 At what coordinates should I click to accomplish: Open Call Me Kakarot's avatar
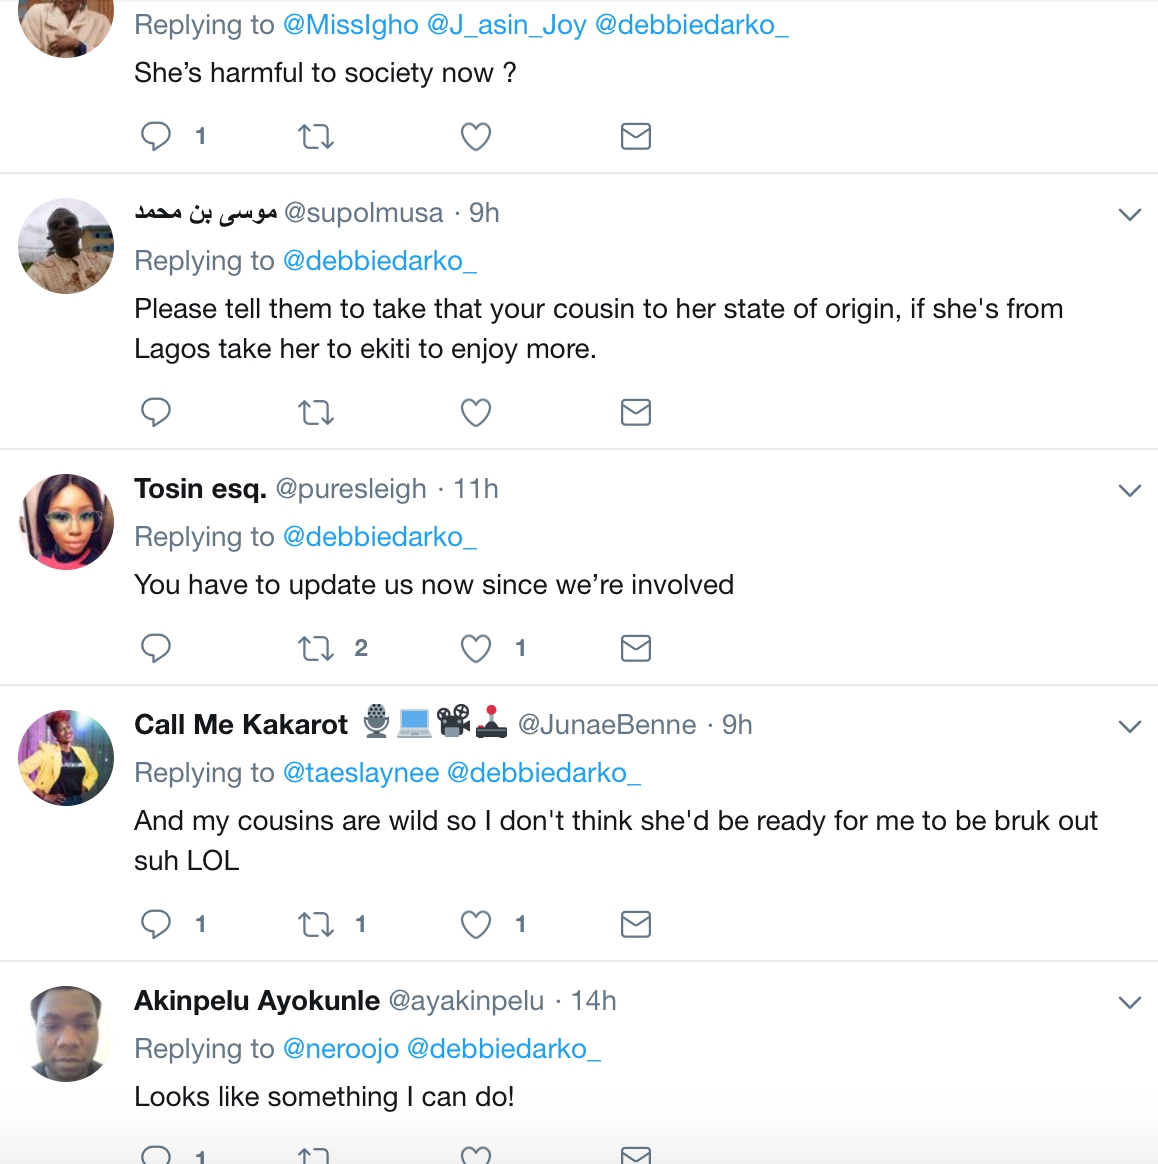tap(66, 758)
